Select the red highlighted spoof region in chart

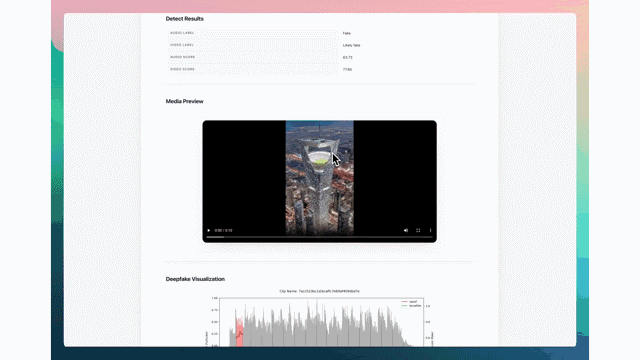[240, 333]
